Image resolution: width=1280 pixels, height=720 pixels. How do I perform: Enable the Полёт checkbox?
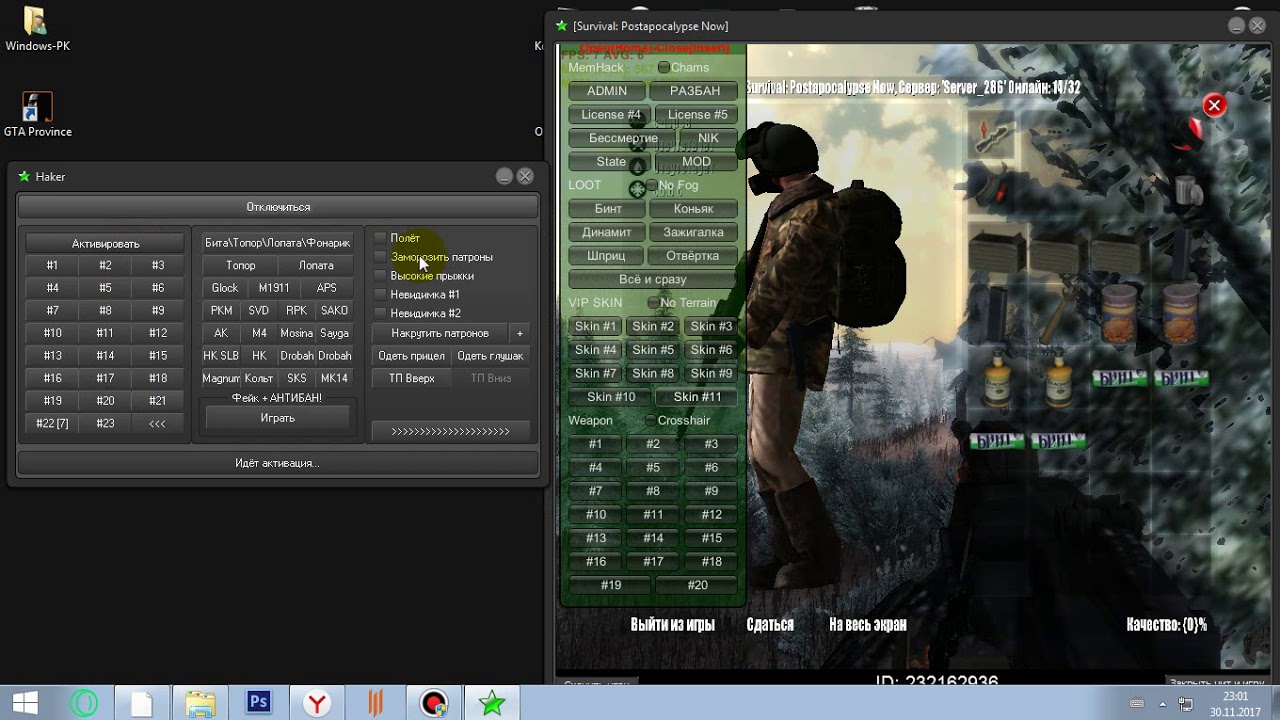point(380,238)
